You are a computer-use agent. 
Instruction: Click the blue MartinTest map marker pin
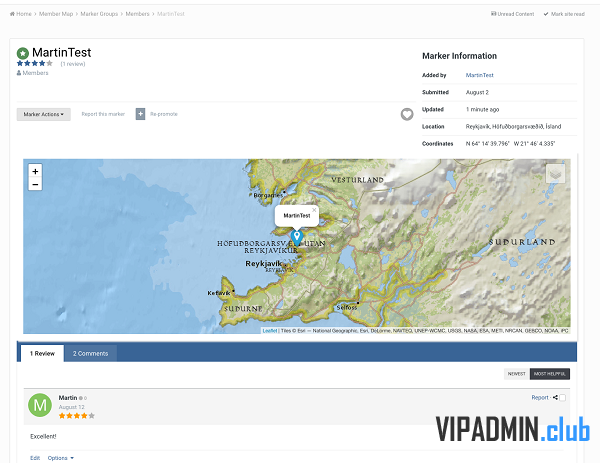point(297,237)
